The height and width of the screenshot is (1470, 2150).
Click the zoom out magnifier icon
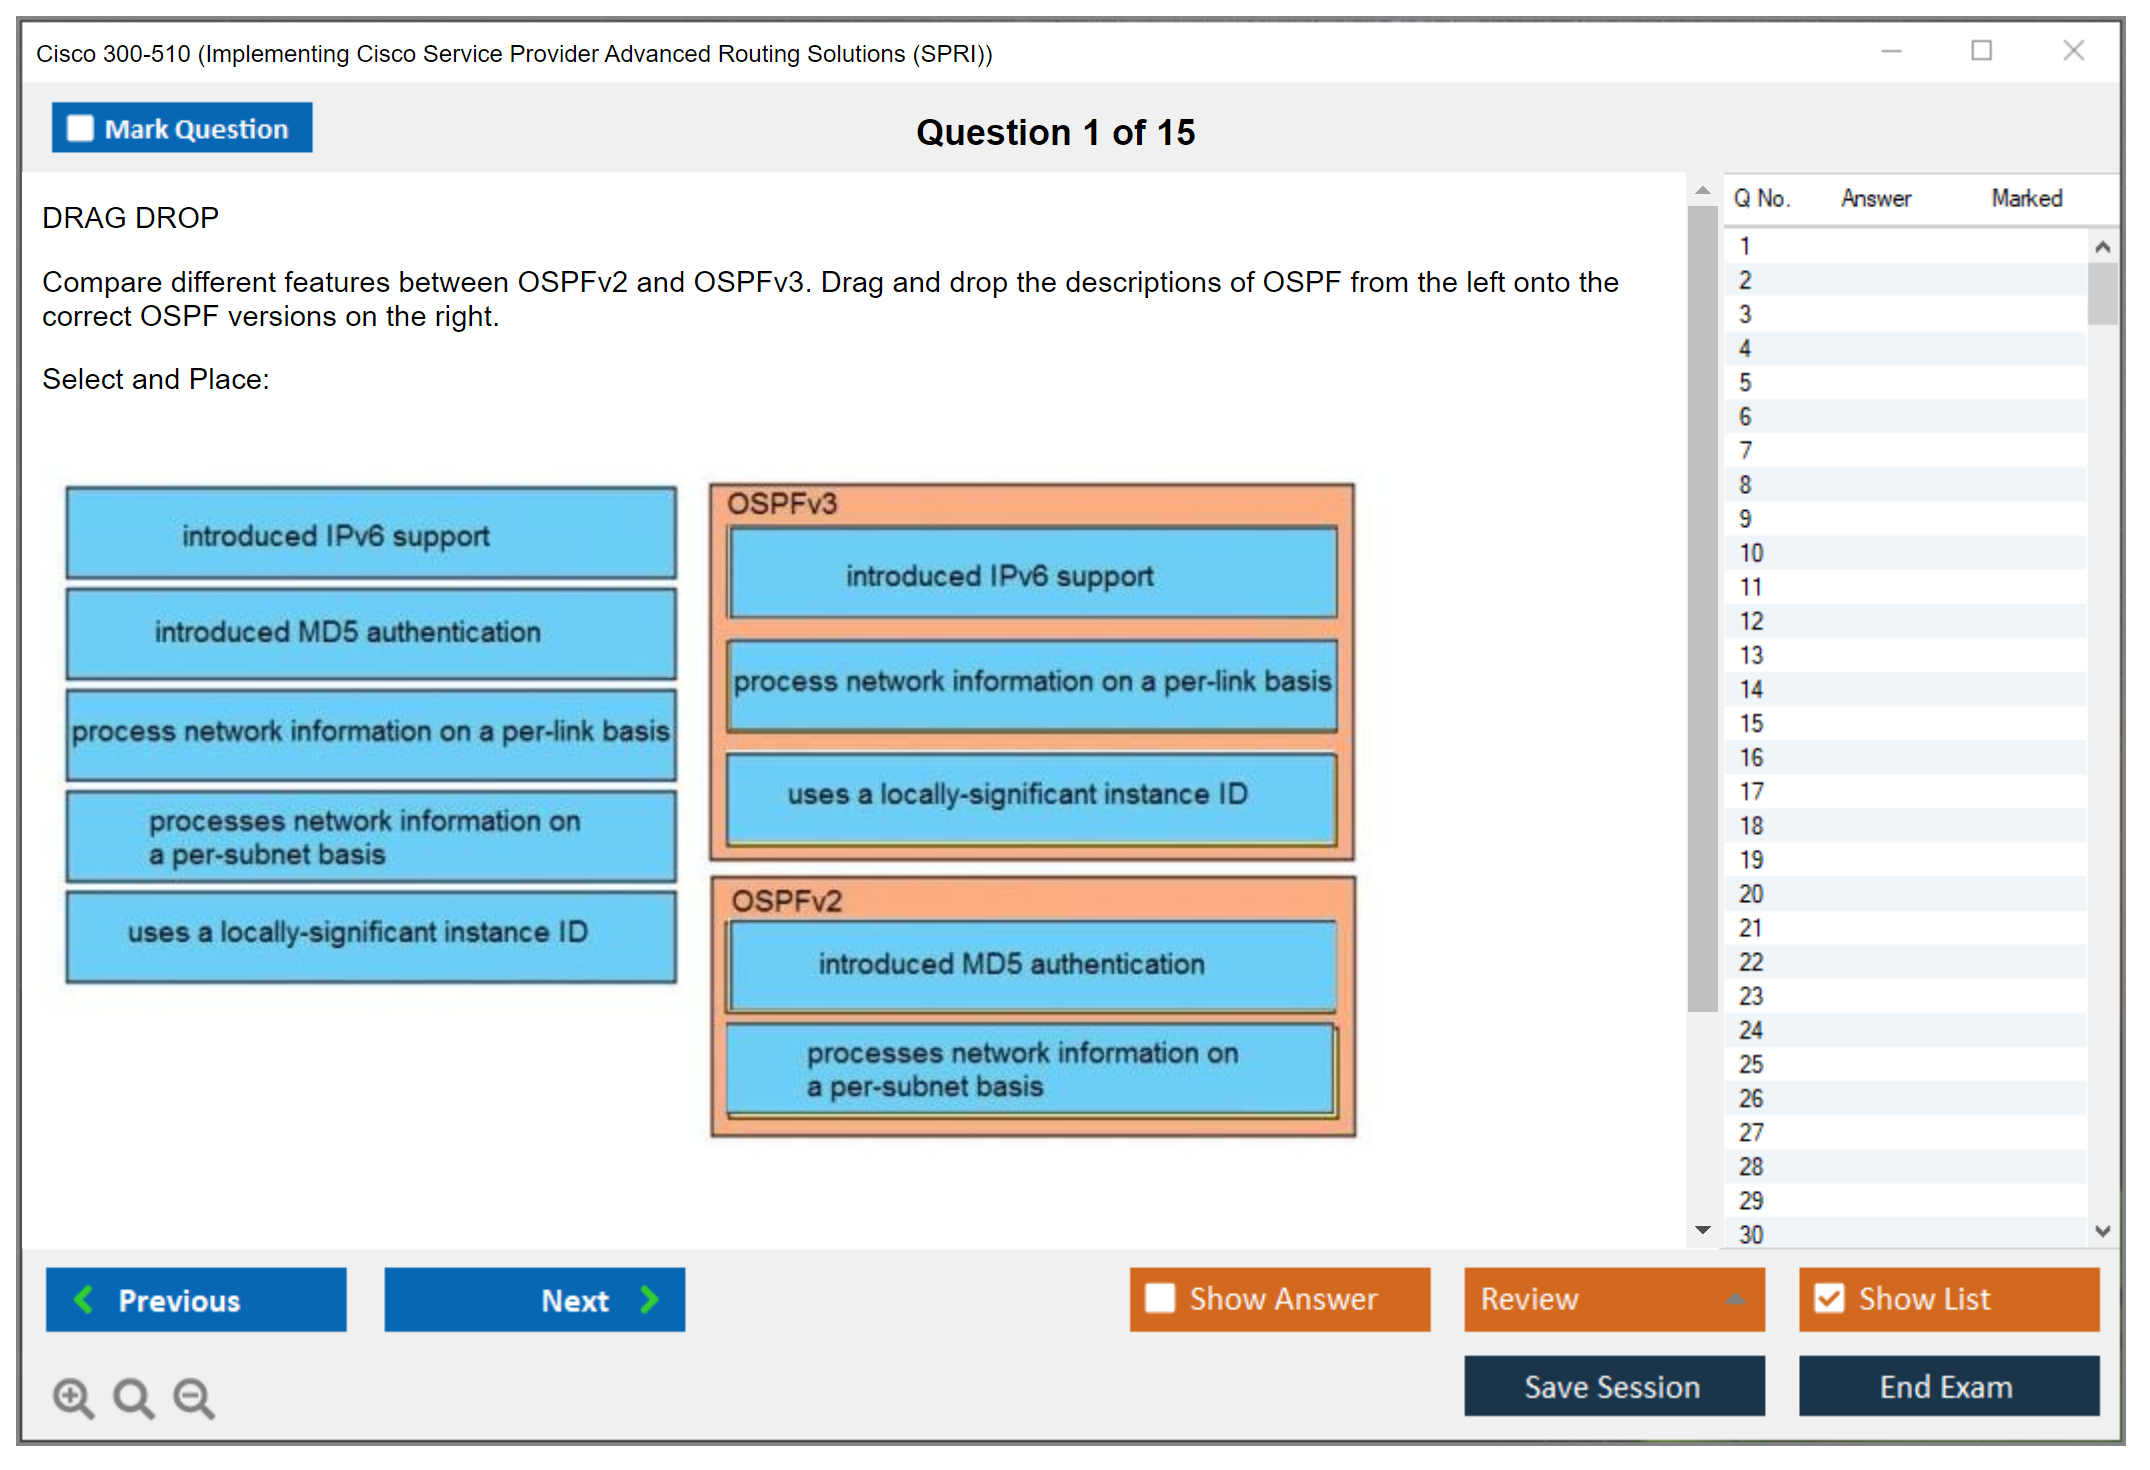(x=194, y=1397)
